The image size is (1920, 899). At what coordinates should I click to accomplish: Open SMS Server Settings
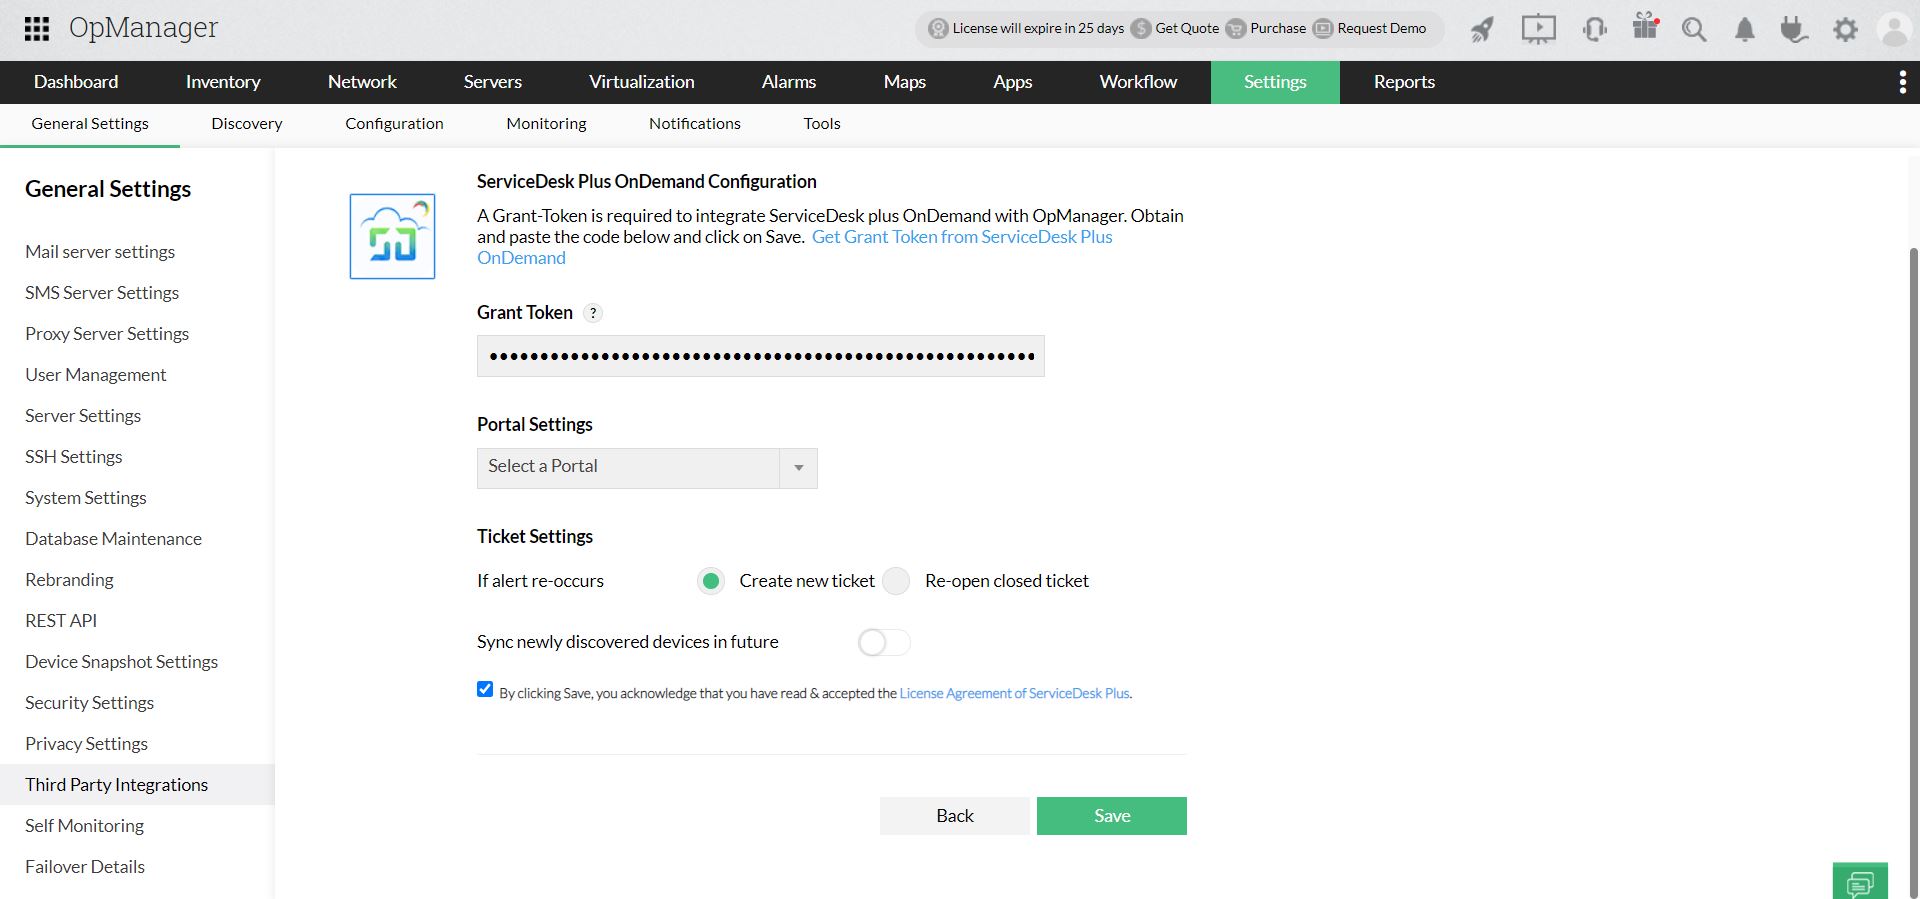click(102, 293)
